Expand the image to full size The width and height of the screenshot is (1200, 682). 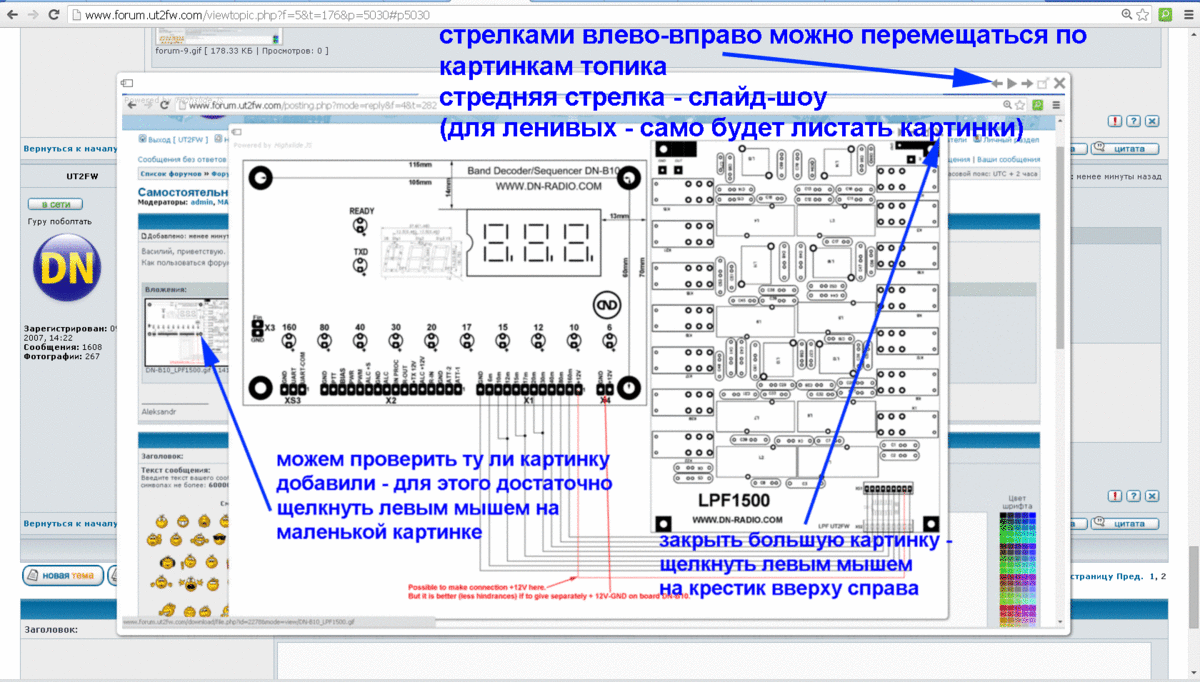(1042, 84)
